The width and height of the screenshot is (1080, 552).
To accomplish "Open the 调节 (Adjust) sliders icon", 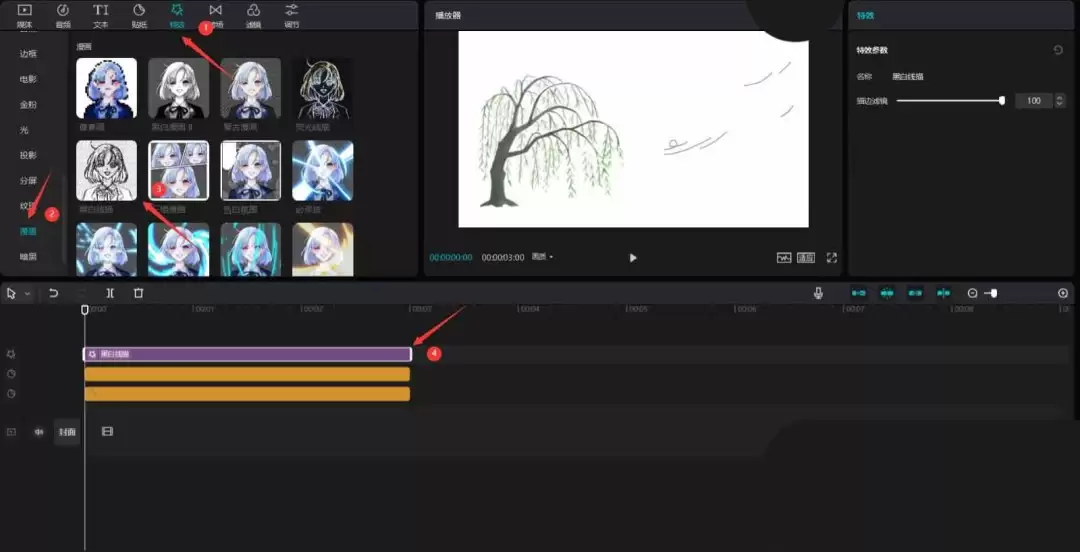I will 291,14.
